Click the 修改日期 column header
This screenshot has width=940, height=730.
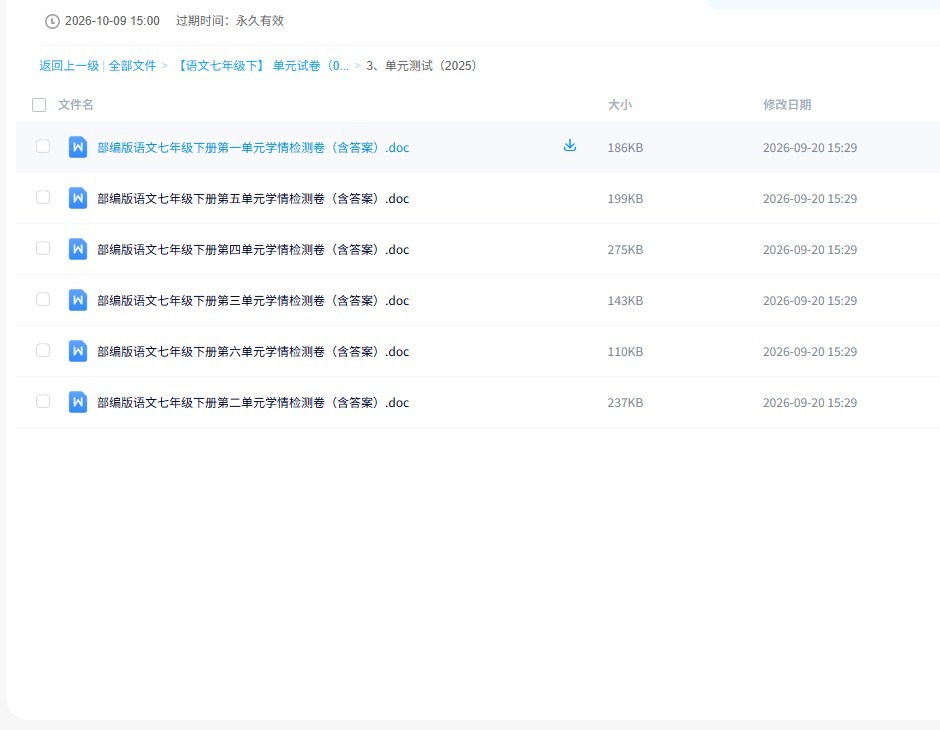click(x=787, y=105)
